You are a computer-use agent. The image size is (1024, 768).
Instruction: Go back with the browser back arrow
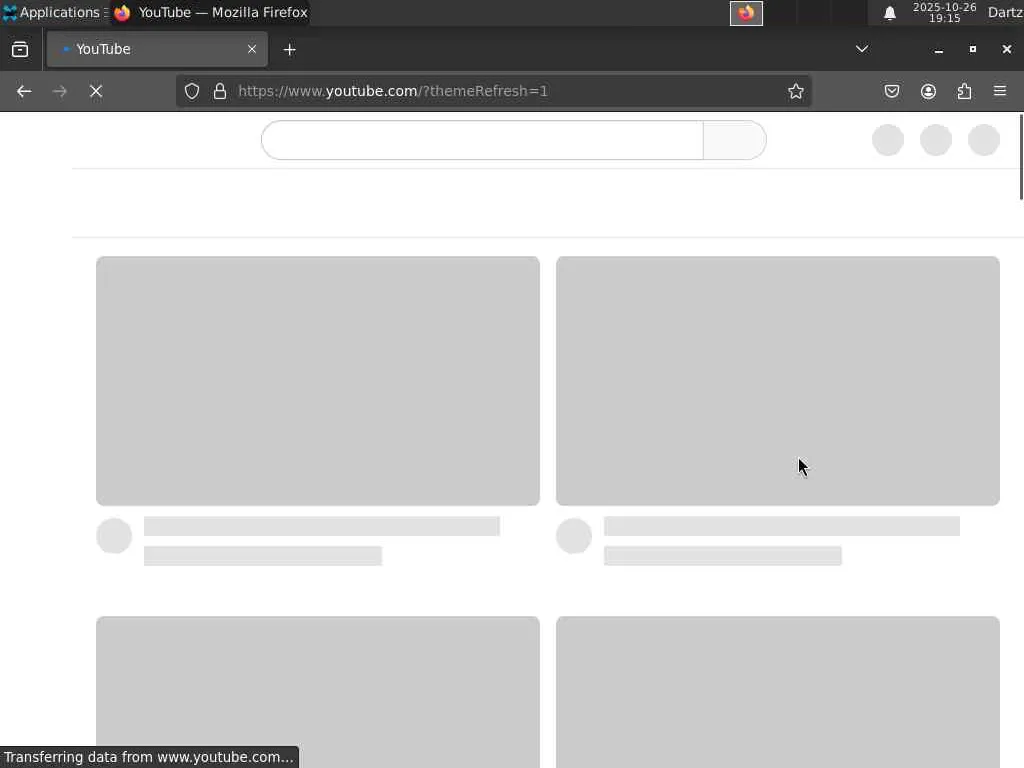(24, 91)
